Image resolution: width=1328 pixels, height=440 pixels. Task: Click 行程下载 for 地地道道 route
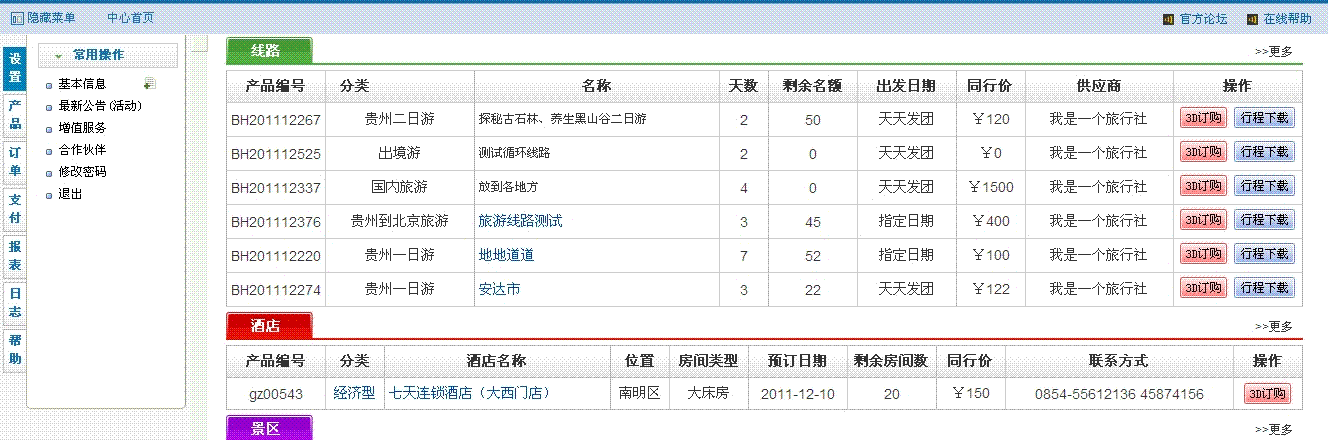(x=1264, y=254)
